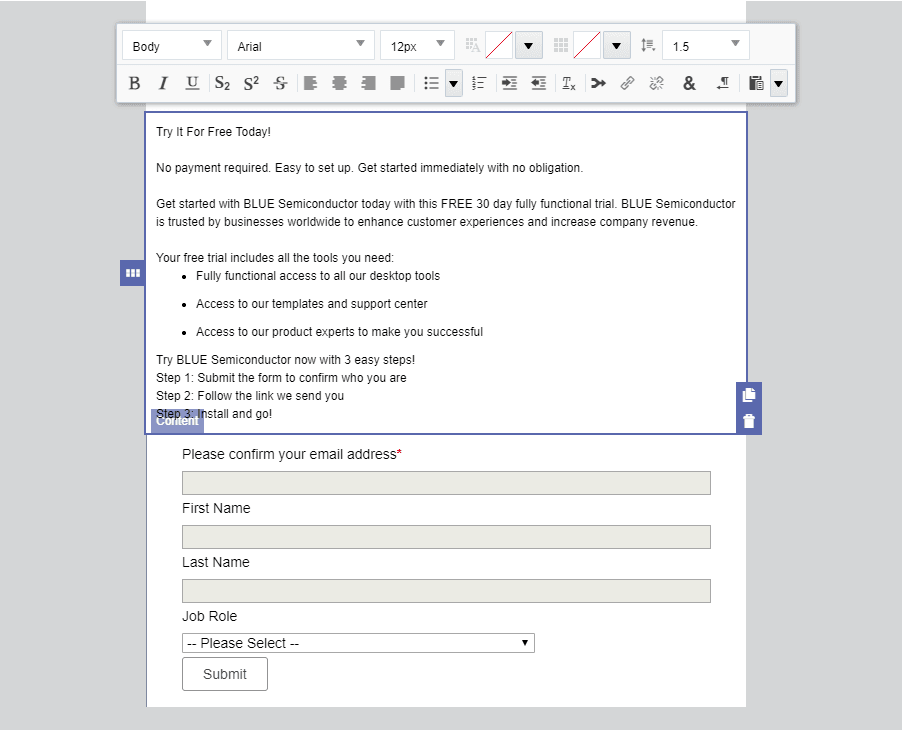Insert special character ampersand icon
The height and width of the screenshot is (730, 902).
pyautogui.click(x=689, y=83)
